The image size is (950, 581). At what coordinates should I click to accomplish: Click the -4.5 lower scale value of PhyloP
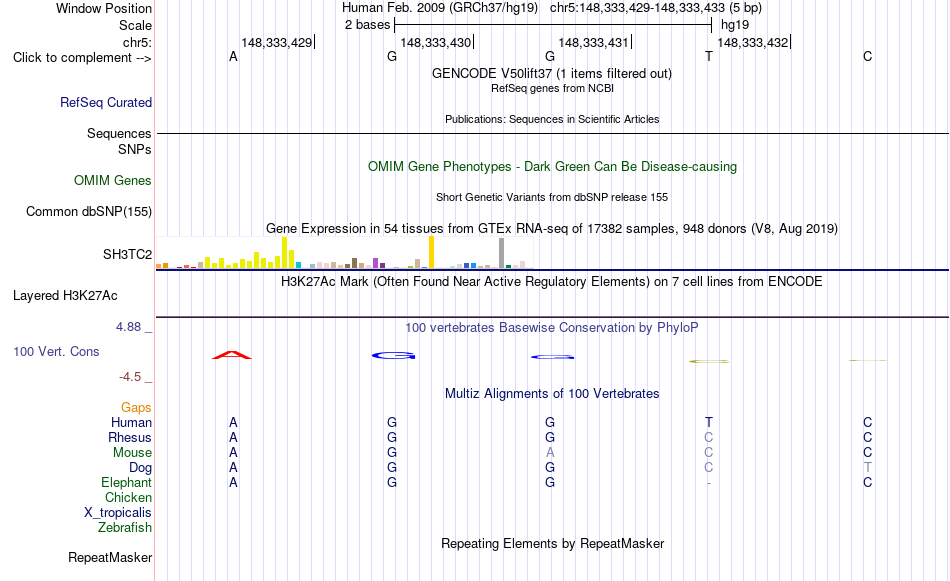[x=130, y=377]
